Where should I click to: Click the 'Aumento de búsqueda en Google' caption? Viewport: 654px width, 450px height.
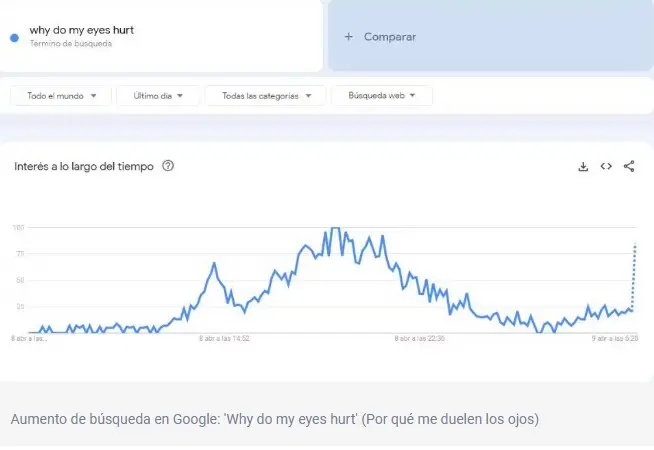[x=275, y=417]
